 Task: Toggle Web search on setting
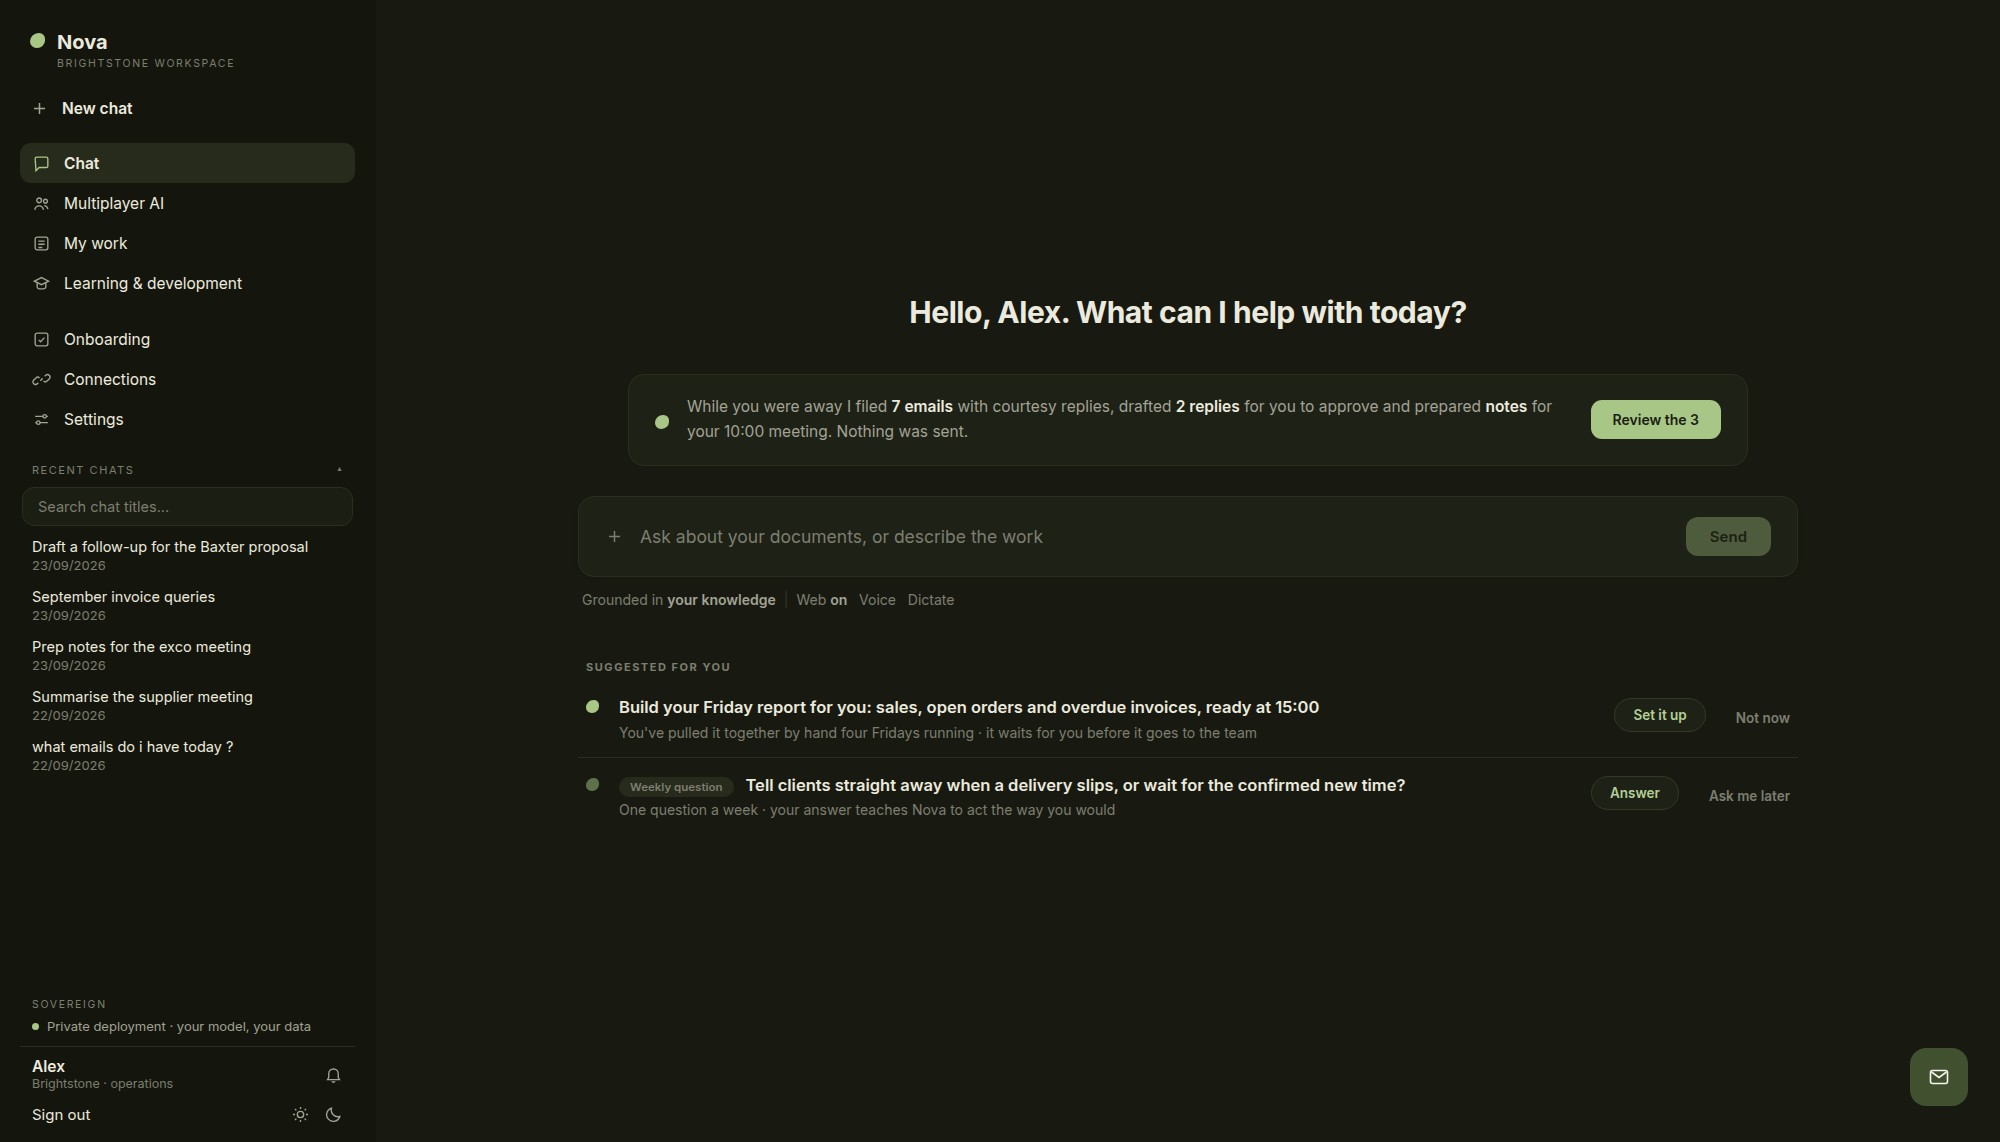821,600
